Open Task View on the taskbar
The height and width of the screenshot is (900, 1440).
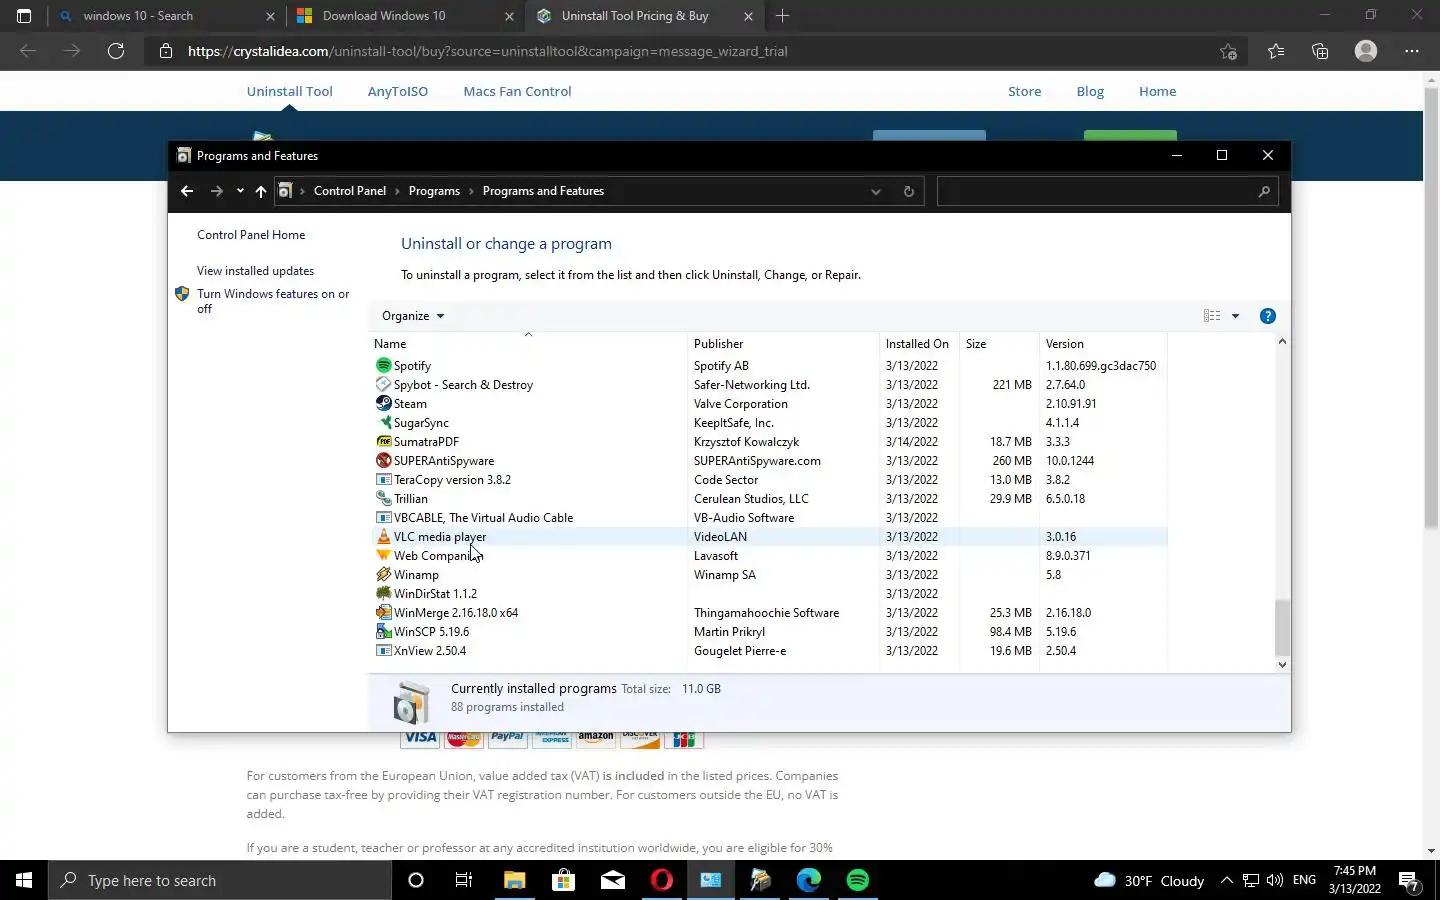[x=464, y=880]
